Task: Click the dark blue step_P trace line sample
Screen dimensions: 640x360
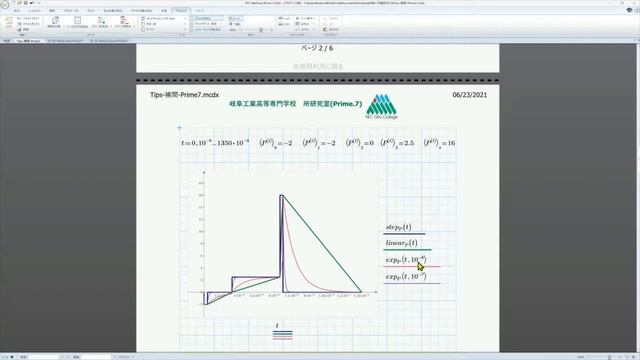Action: (404, 234)
